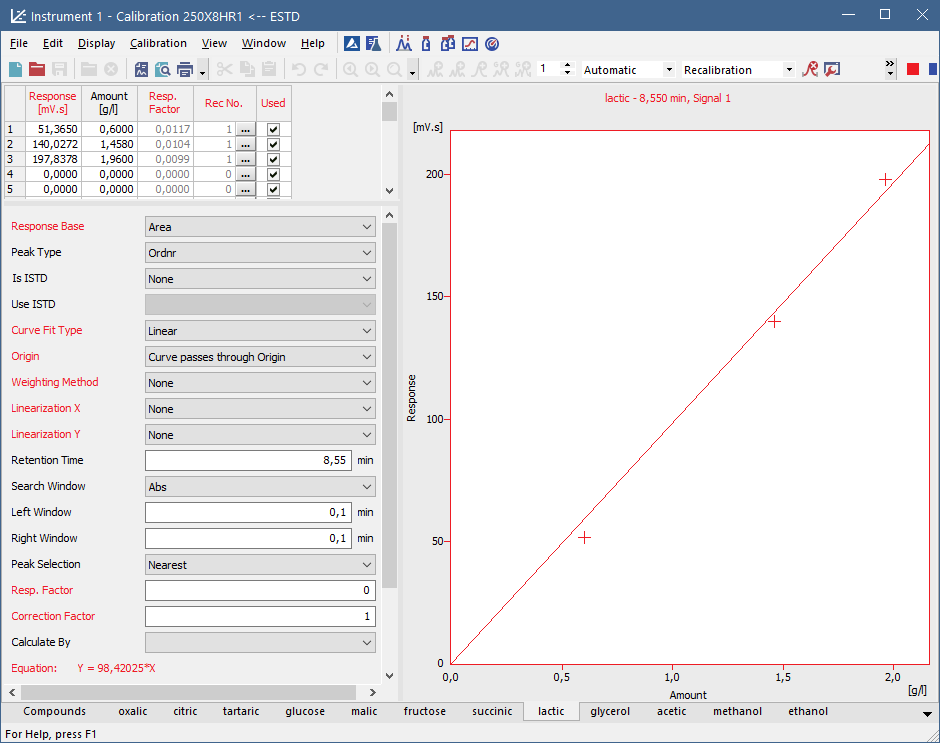
Task: Click the red stop square icon
Action: (x=913, y=69)
